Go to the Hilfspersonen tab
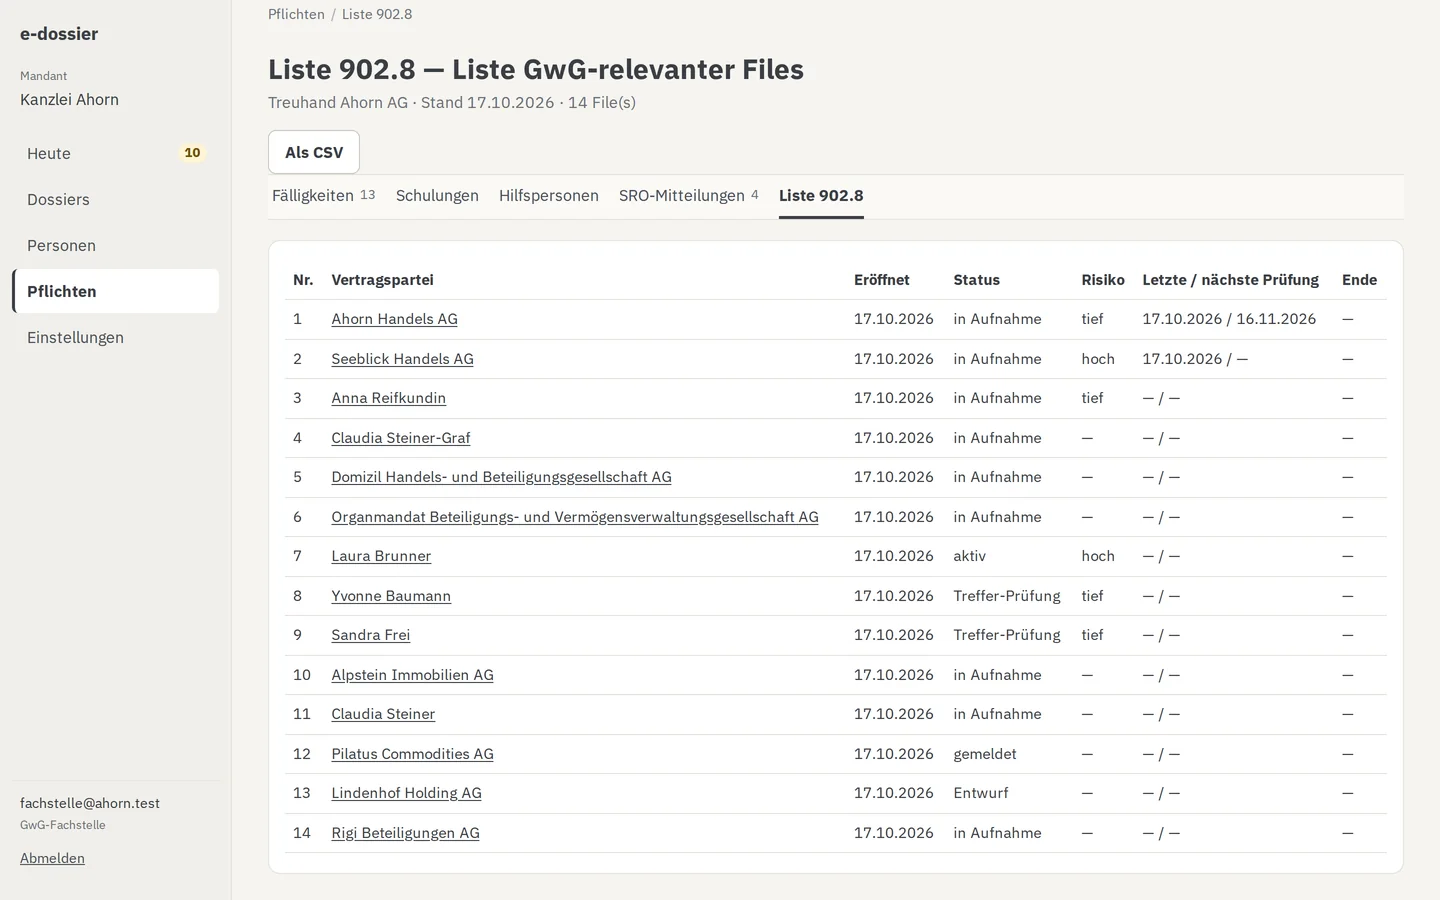Viewport: 1440px width, 900px height. [549, 195]
